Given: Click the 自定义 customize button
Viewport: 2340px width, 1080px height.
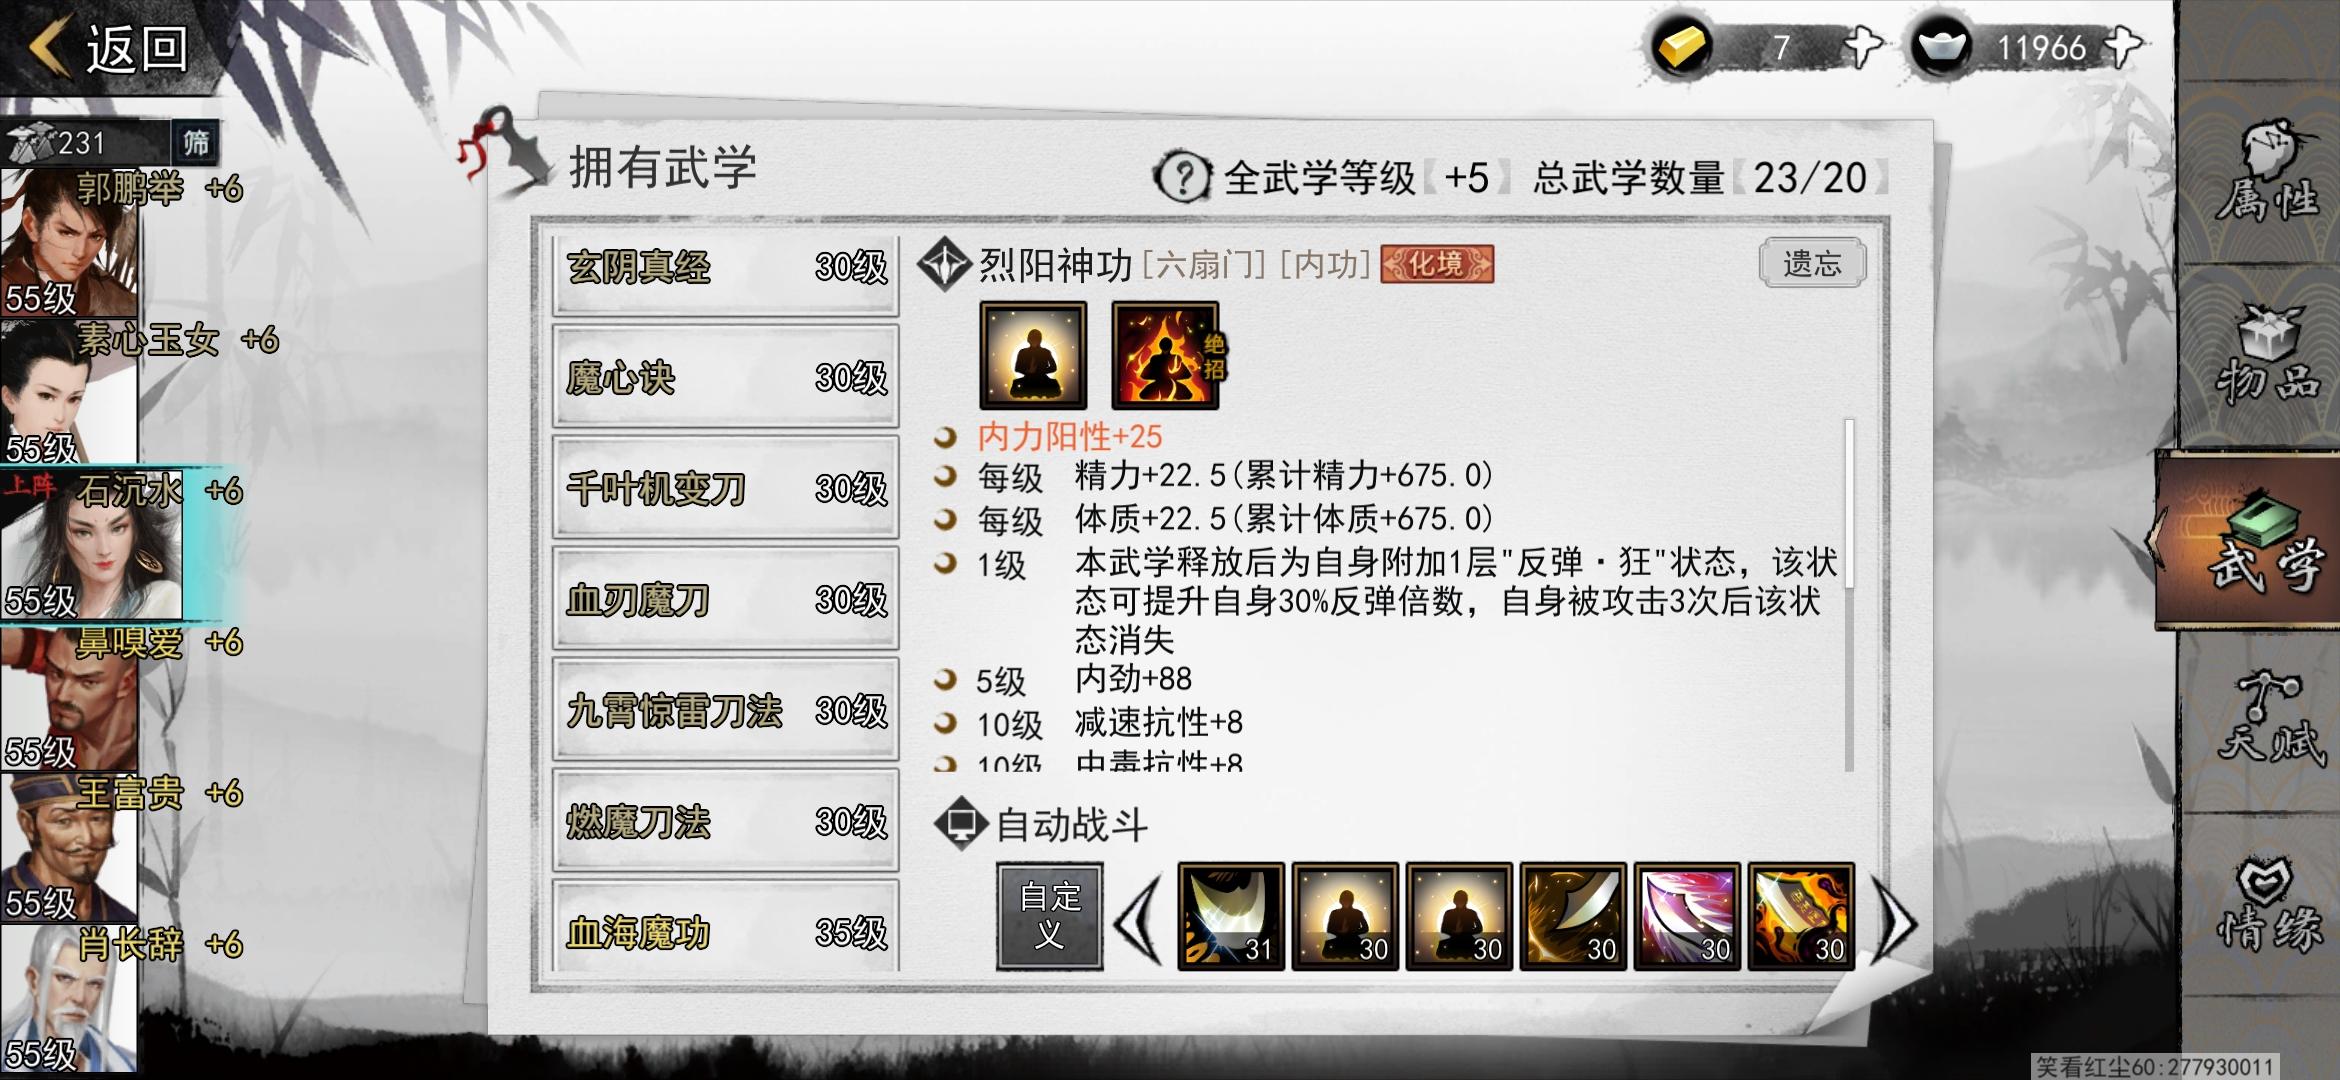Looking at the screenshot, I should (x=1050, y=916).
